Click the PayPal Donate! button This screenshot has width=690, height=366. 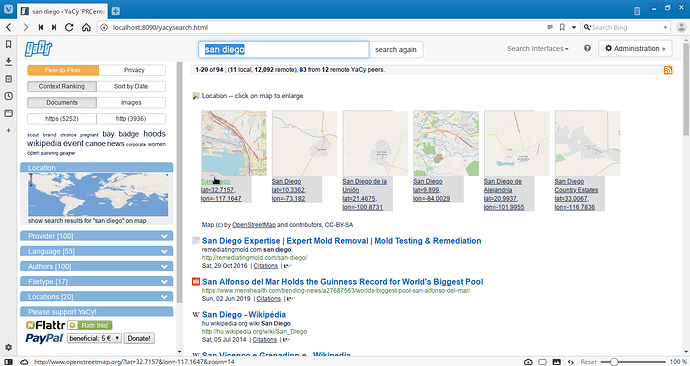[139, 338]
